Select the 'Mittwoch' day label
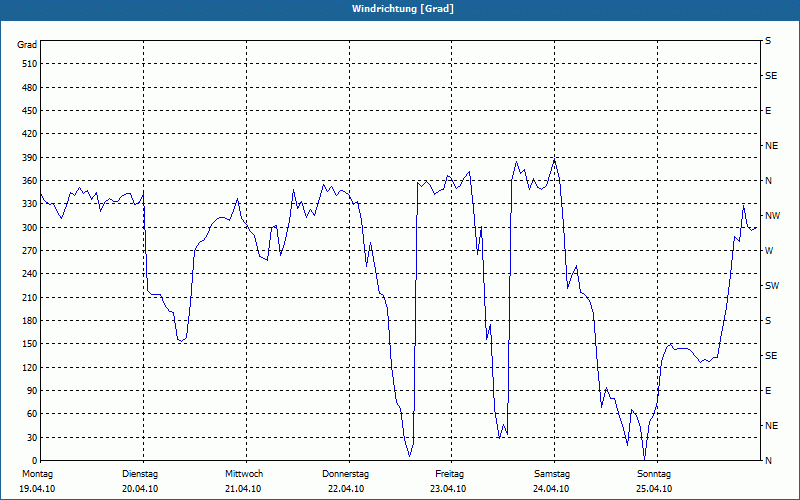800x500 pixels. pos(244,474)
